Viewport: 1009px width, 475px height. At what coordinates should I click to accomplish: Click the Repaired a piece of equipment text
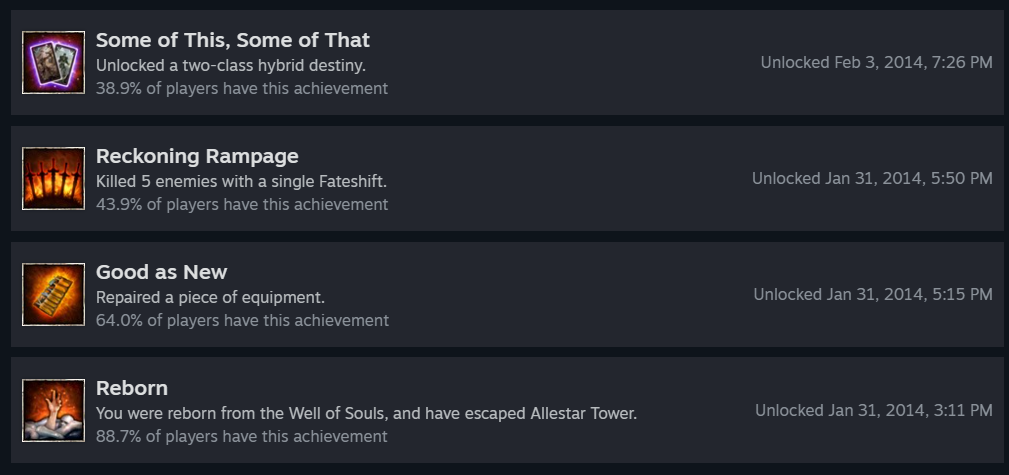[210, 298]
